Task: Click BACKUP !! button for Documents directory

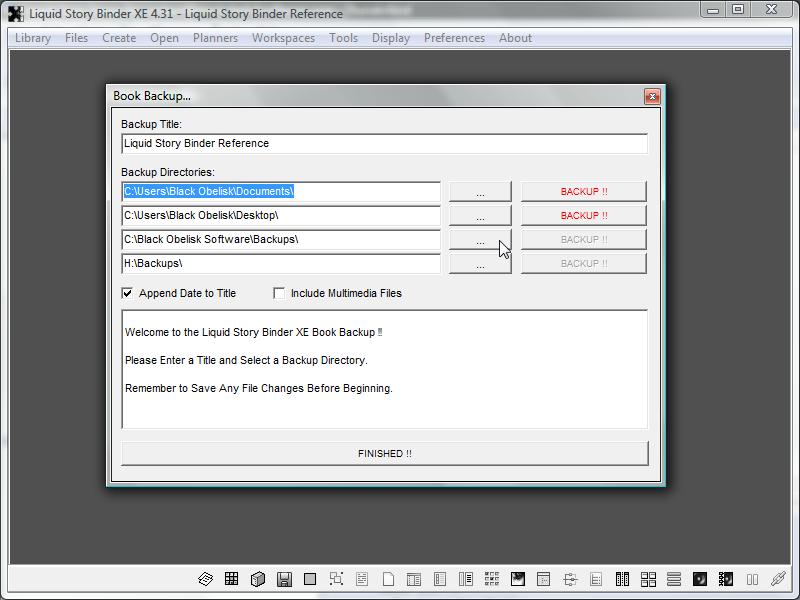Action: [583, 191]
